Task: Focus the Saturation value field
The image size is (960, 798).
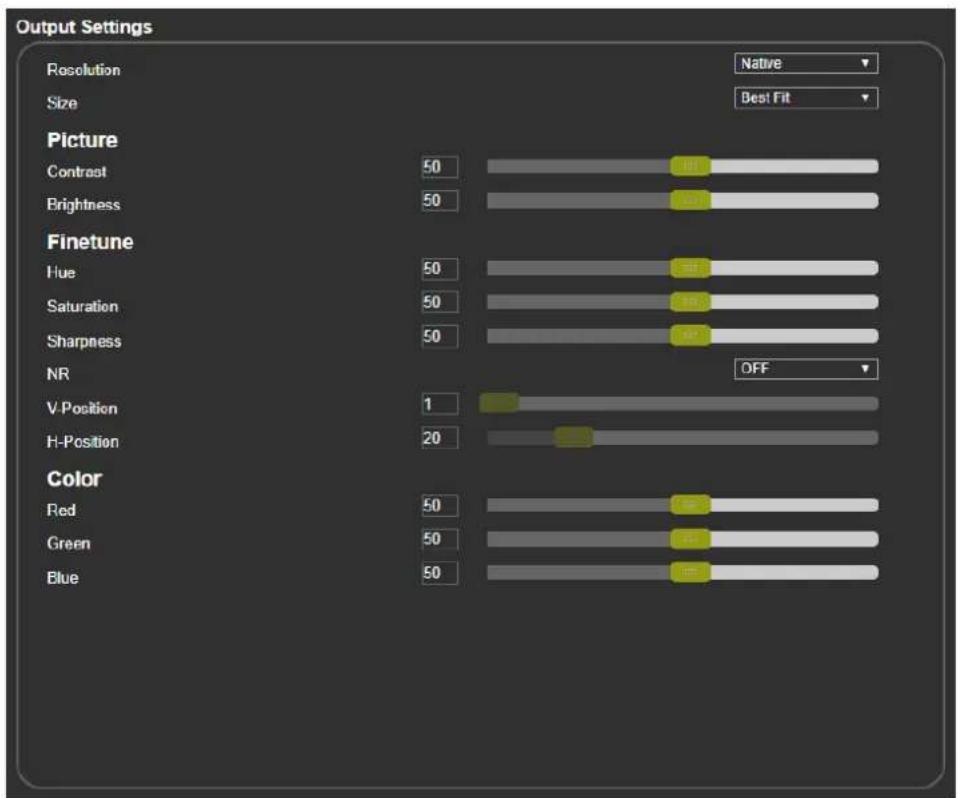Action: point(440,302)
